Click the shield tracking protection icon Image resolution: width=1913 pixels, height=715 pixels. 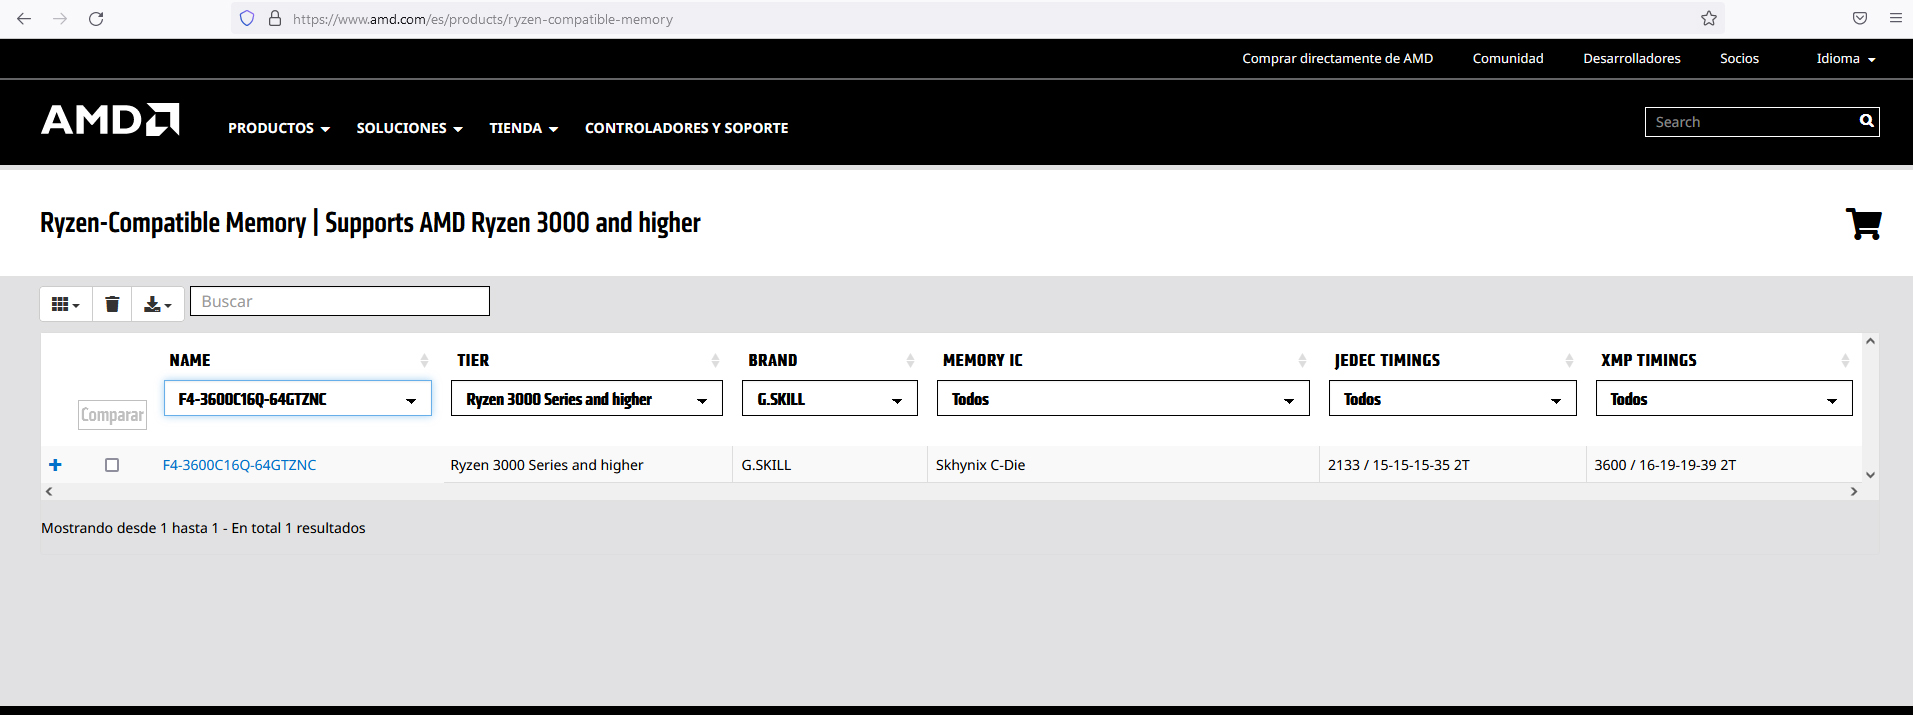(247, 19)
